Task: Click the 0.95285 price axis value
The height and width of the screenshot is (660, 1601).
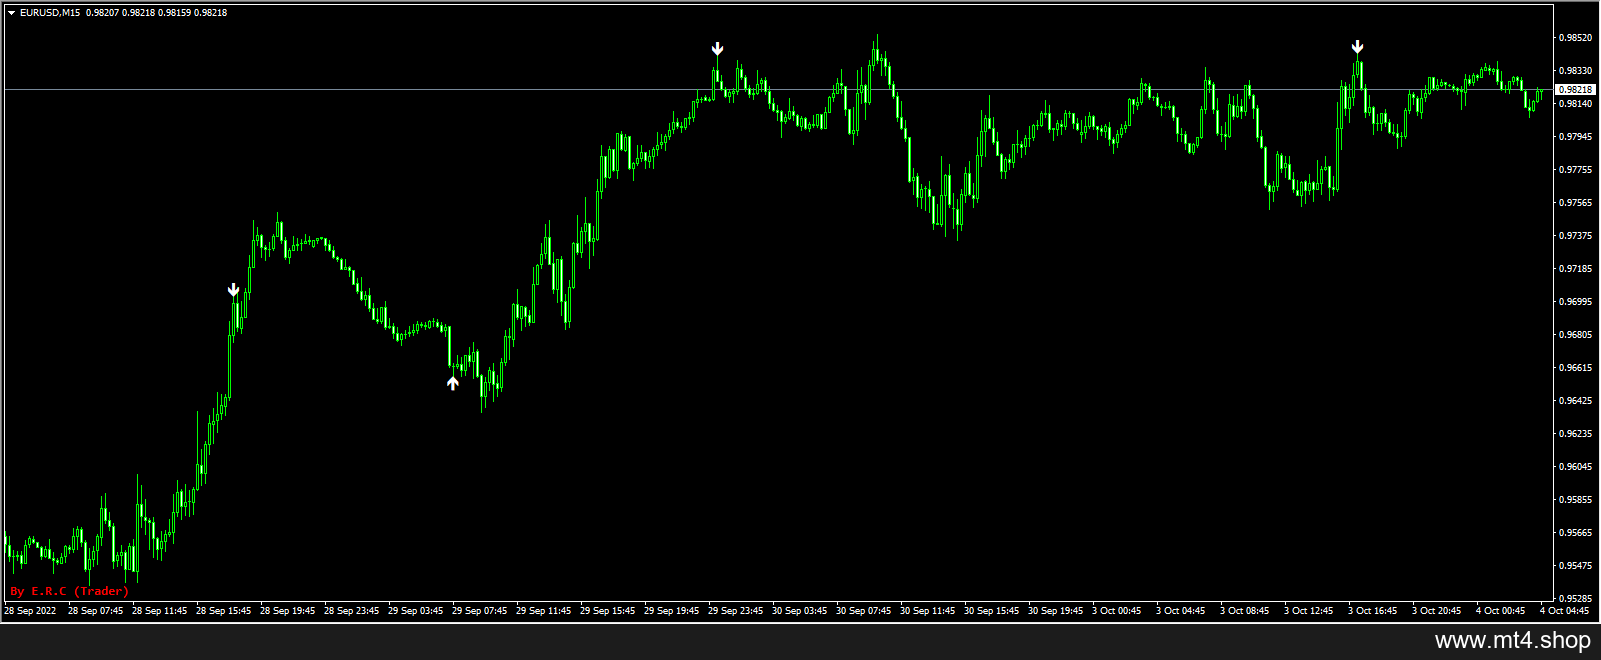Action: [1576, 599]
